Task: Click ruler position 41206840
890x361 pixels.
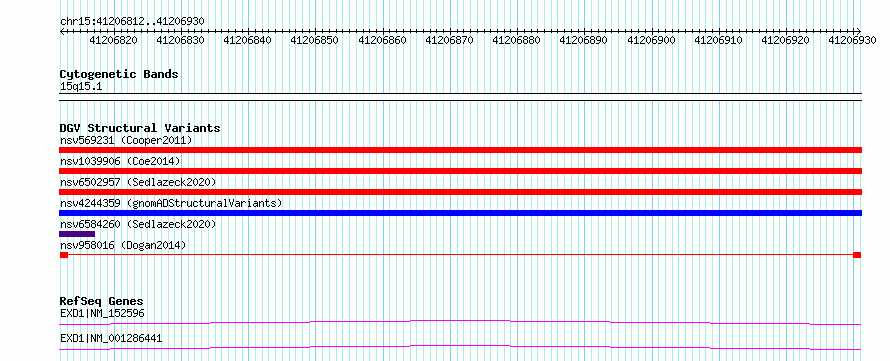Action: (x=248, y=40)
